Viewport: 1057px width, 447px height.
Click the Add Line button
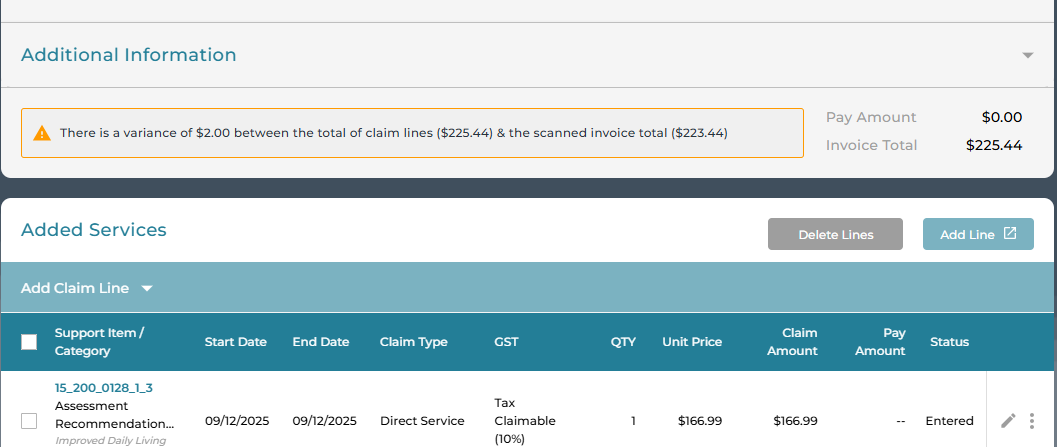(977, 234)
